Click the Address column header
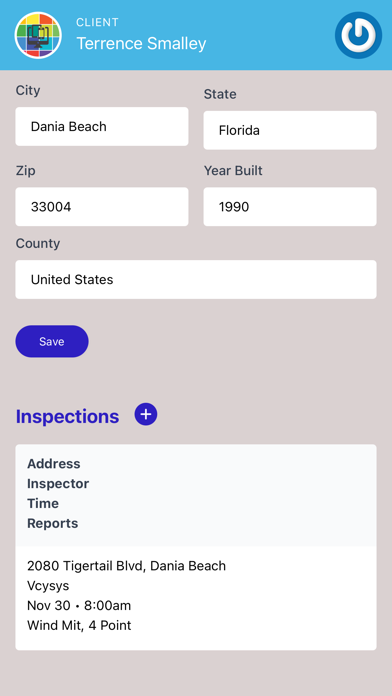 point(54,463)
